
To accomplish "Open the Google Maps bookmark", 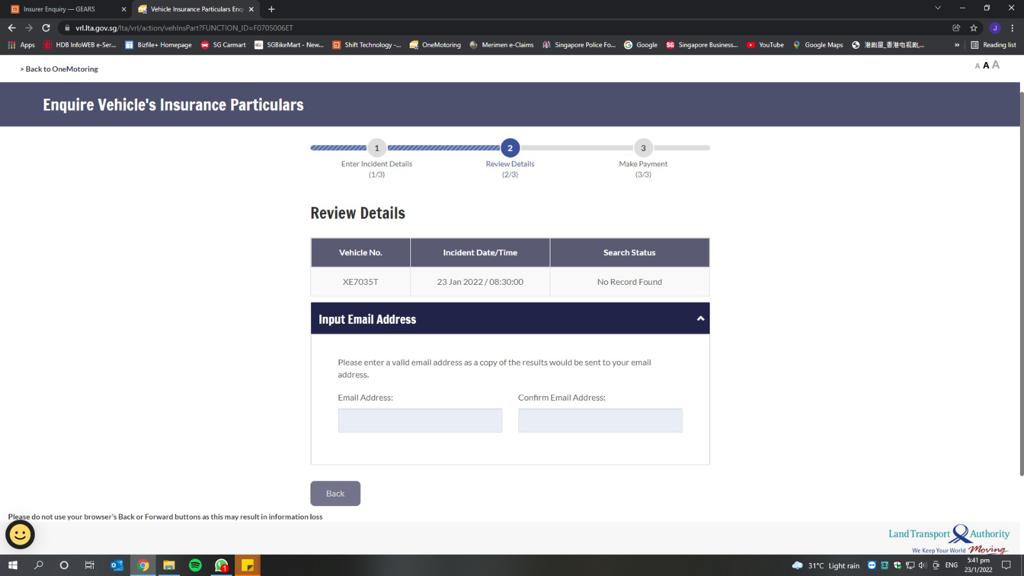I will 818,45.
